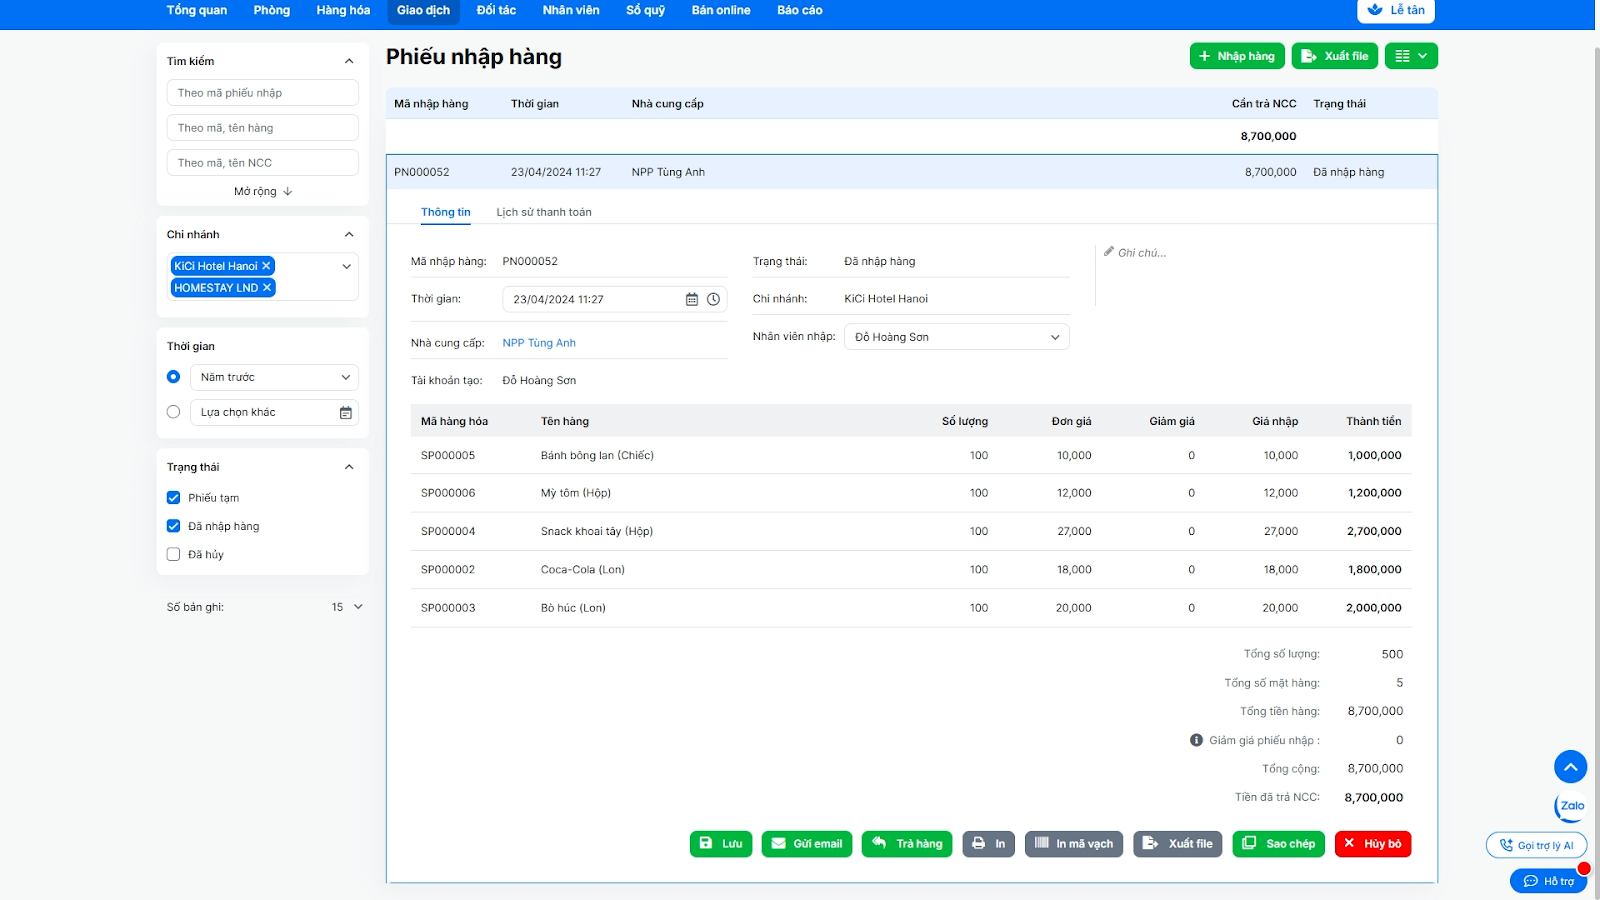Click the Coca-Cola (Lon) product name
Image resolution: width=1600 pixels, height=900 pixels.
[x=583, y=570]
